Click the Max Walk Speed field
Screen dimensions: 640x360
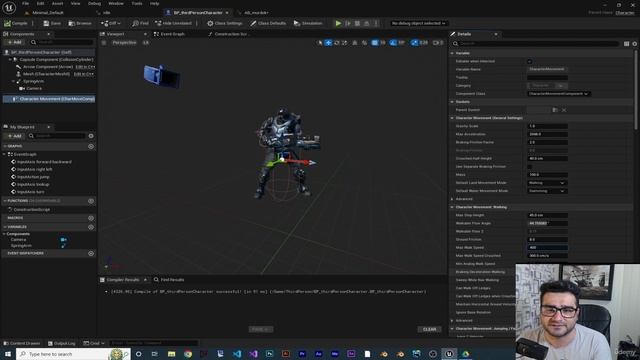547,248
